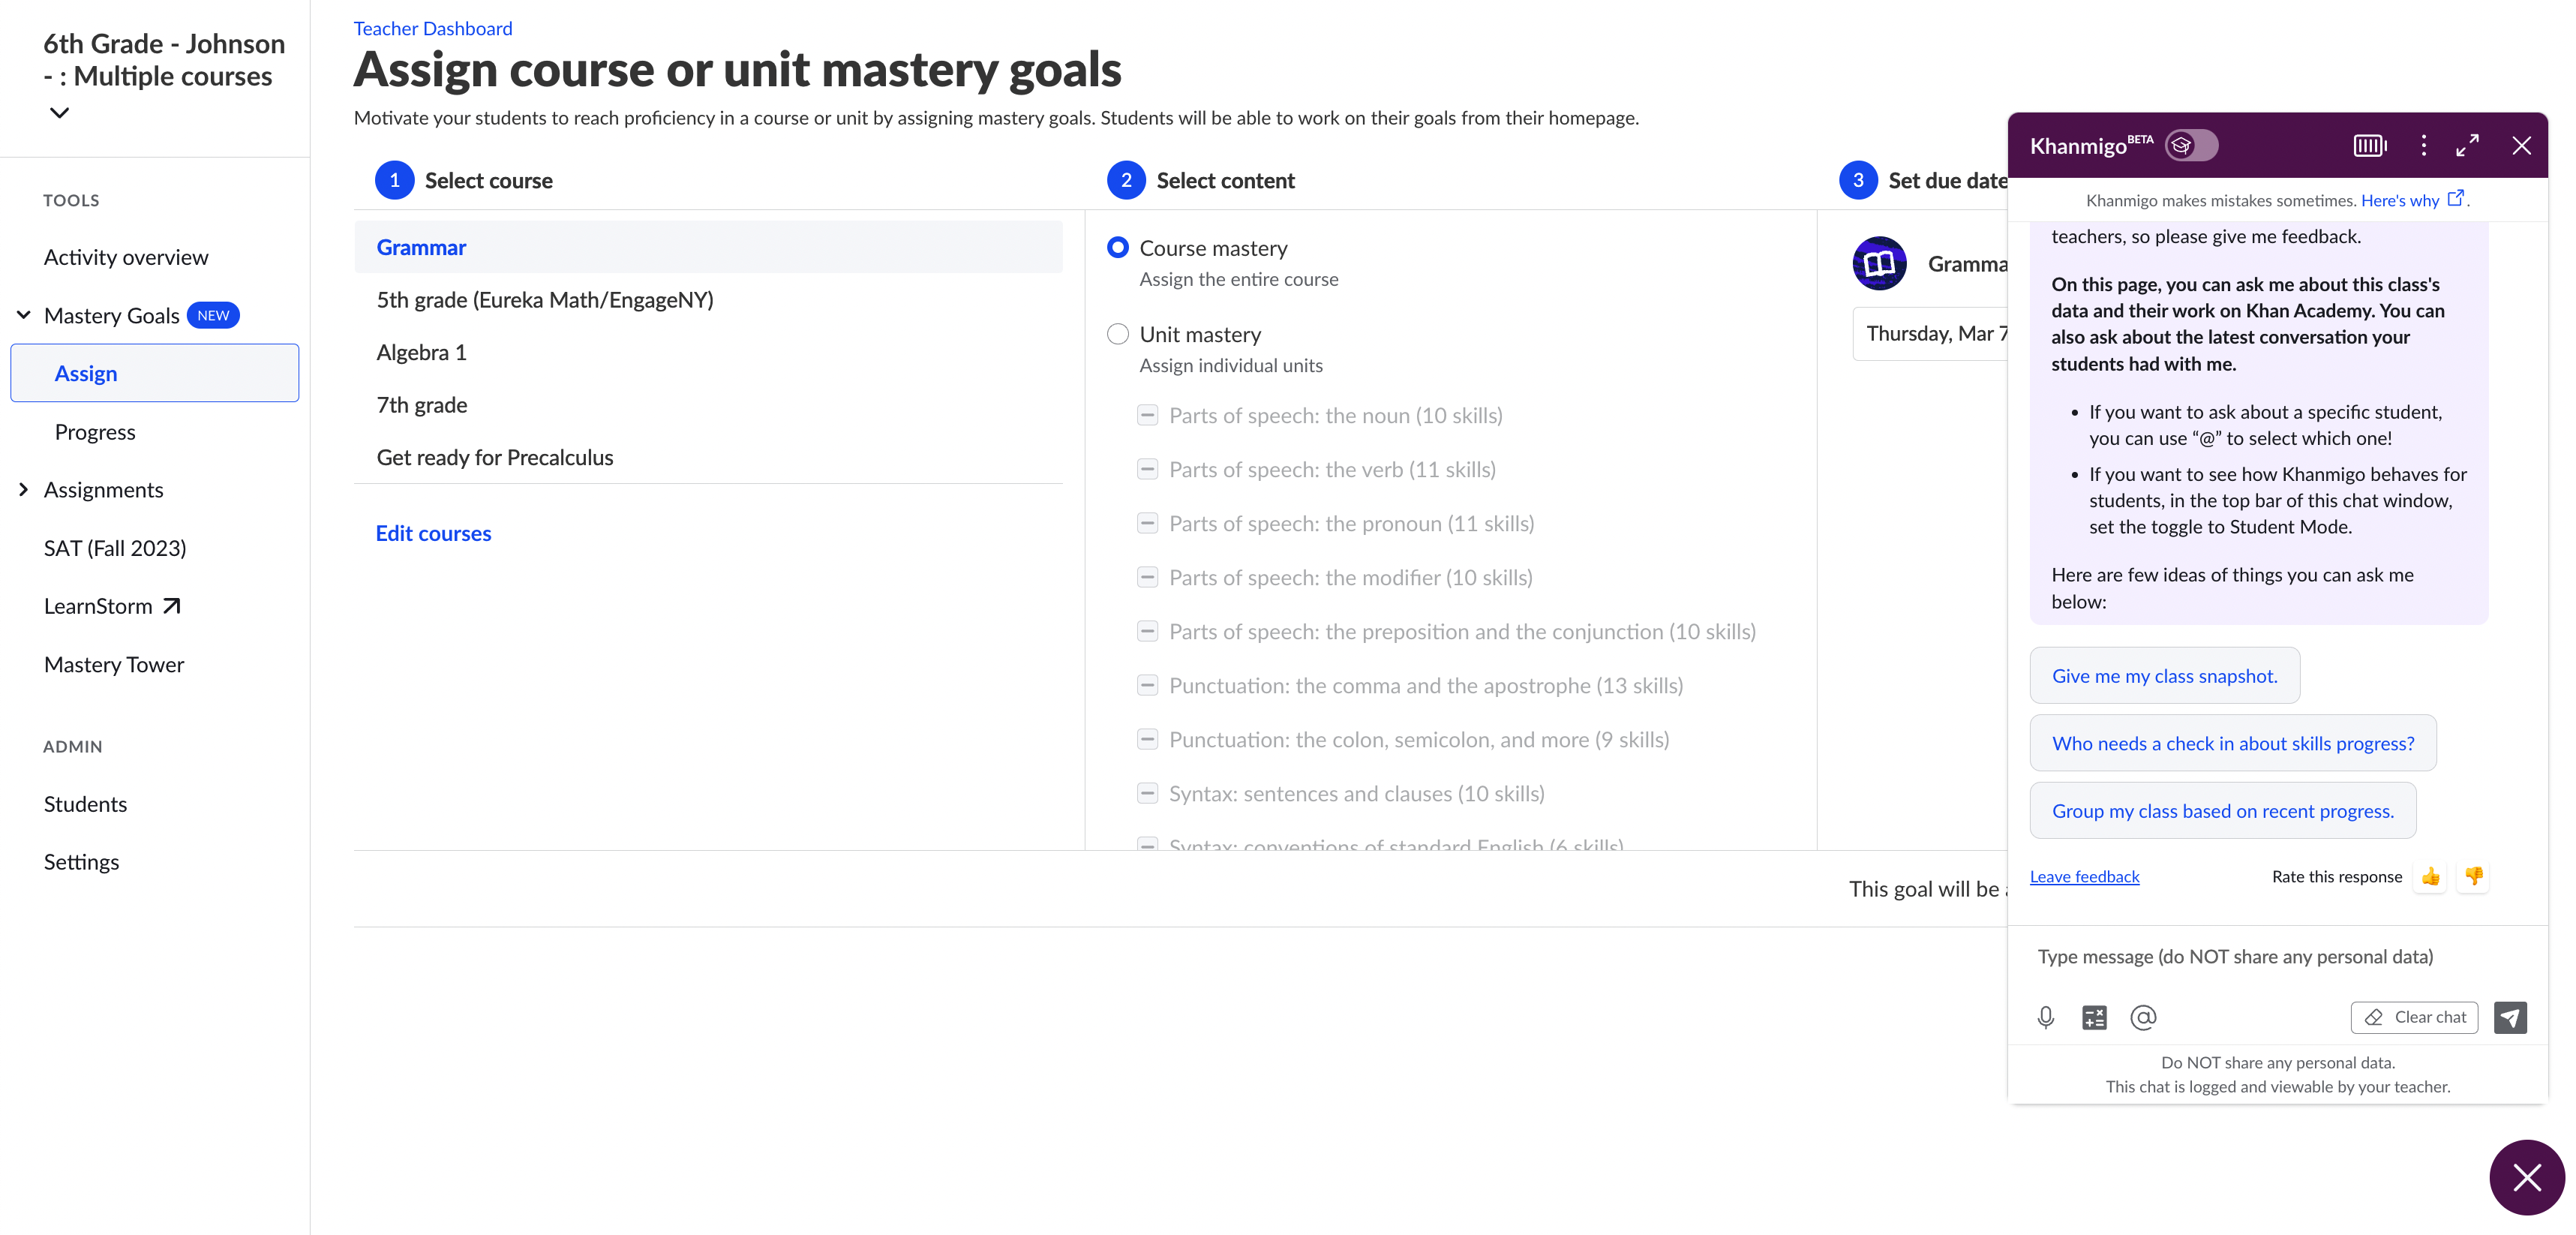Image resolution: width=2576 pixels, height=1235 pixels.
Task: Check Punctuation: the comma and apostrophe unit
Action: click(1148, 685)
